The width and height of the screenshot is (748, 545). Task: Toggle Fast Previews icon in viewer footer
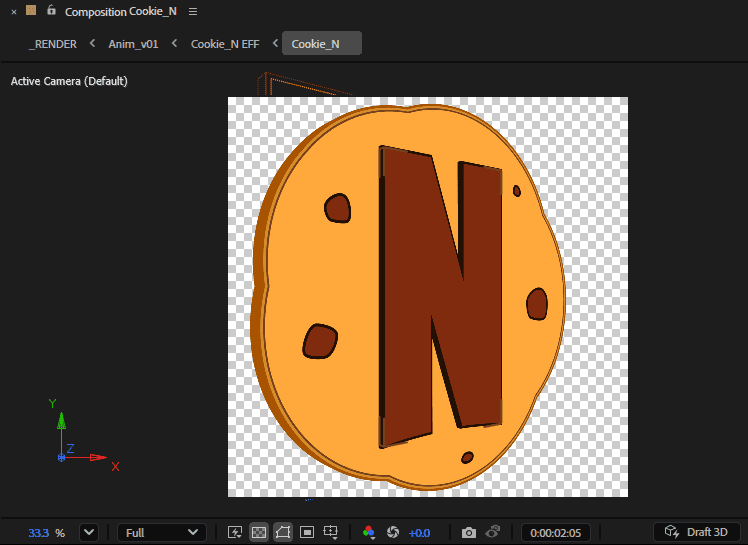tap(235, 532)
